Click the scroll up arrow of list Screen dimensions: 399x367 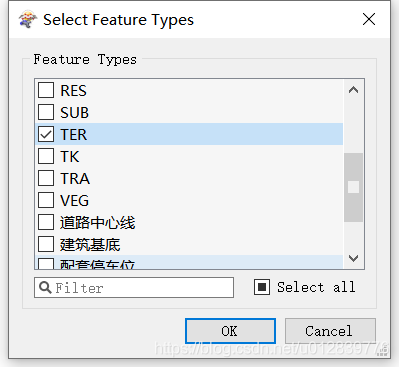coord(353,90)
